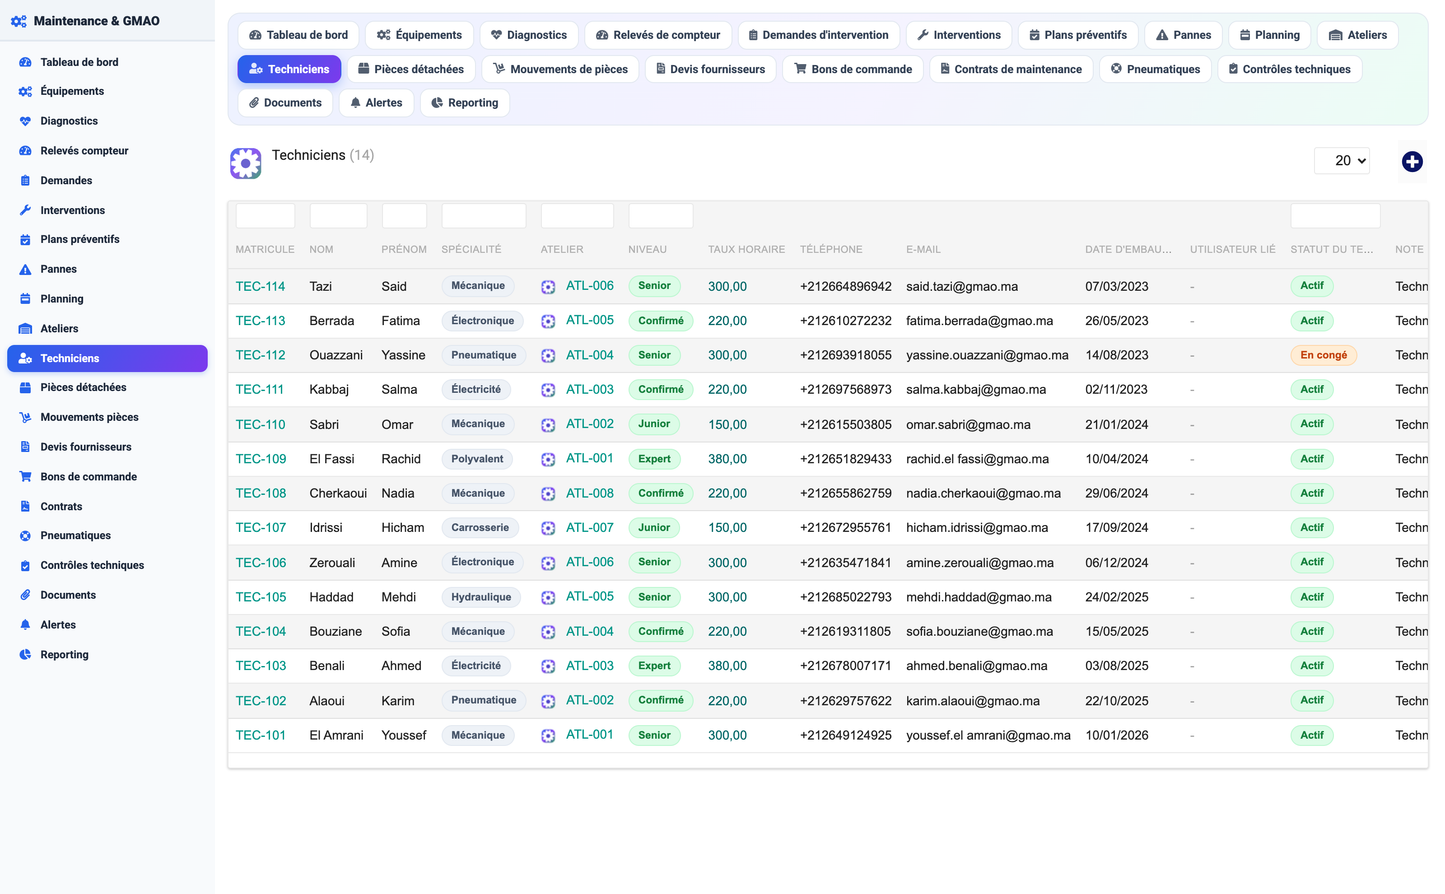Open the ATL-001 link in the TEC-109 row
1445x894 pixels.
(x=590, y=458)
